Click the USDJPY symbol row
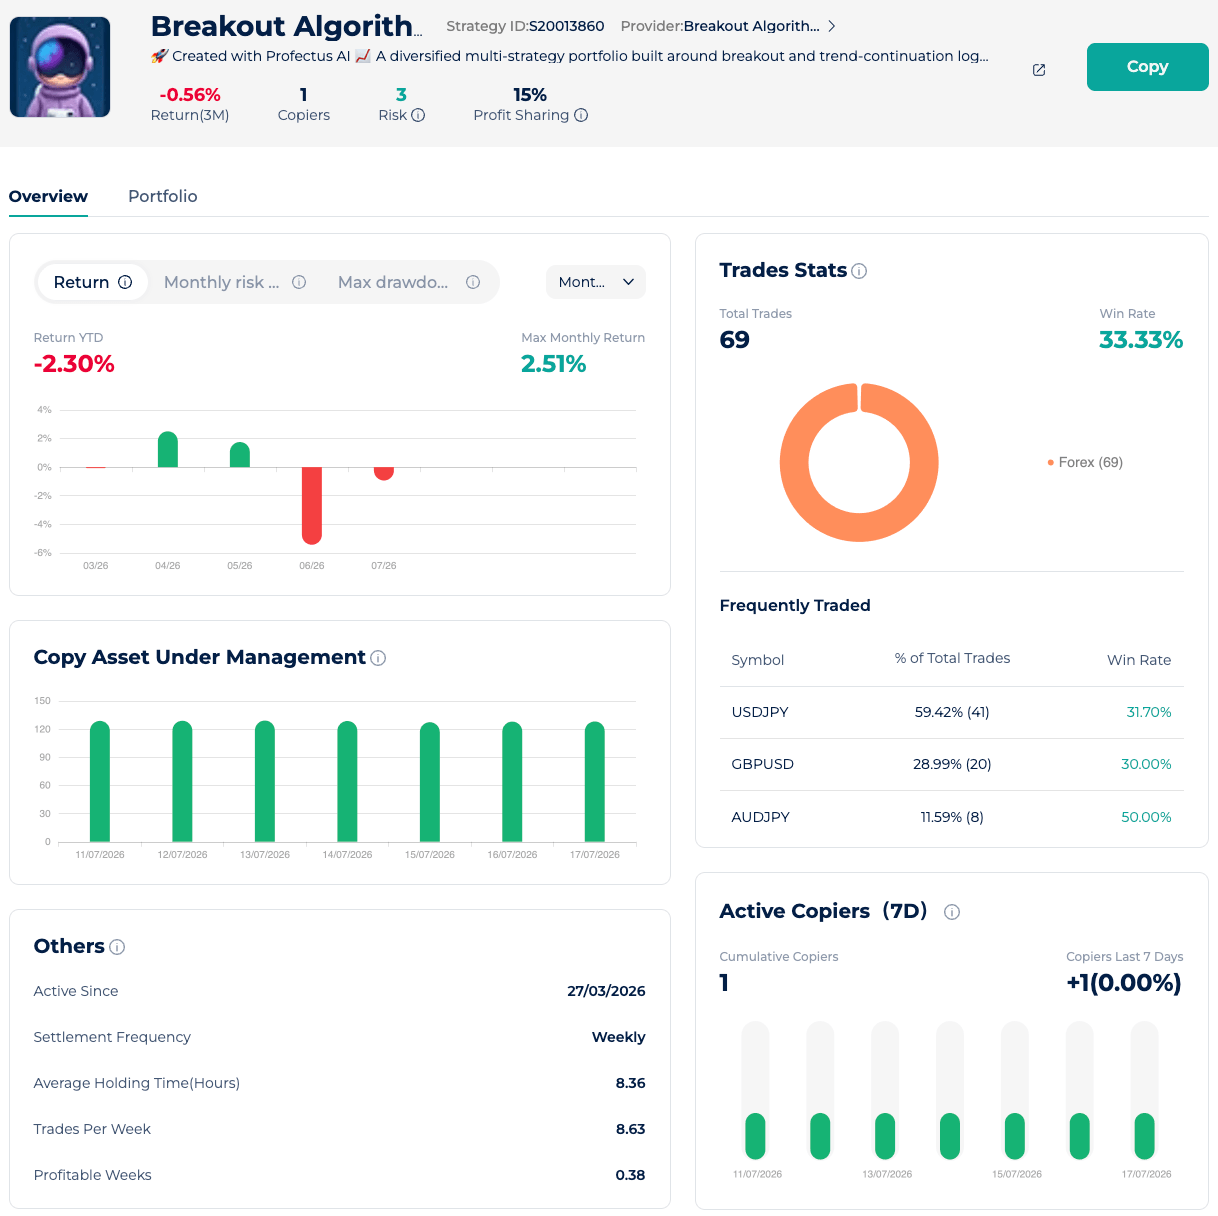The width and height of the screenshot is (1218, 1216). pyautogui.click(x=952, y=712)
